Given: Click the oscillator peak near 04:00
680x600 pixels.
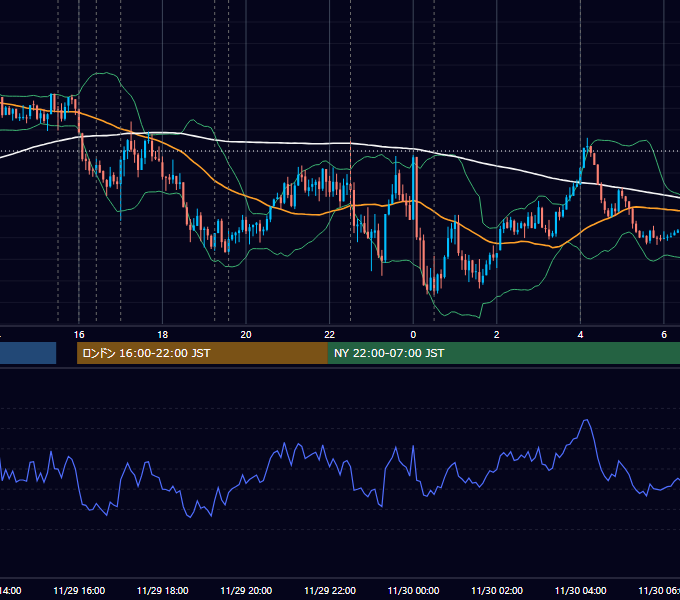Looking at the screenshot, I should point(586,420).
